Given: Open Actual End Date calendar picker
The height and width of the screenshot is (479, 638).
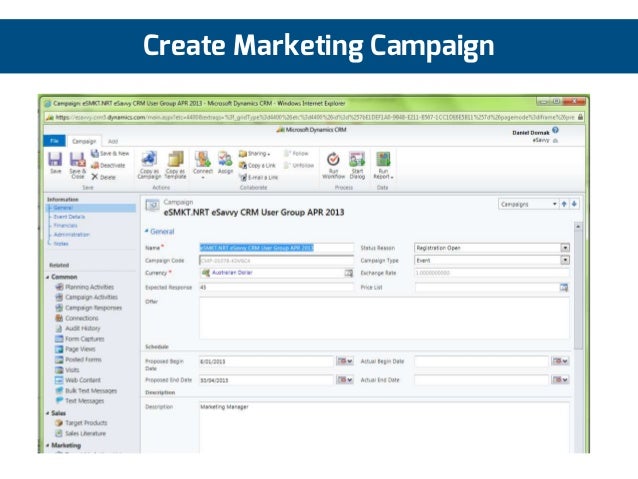Looking at the screenshot, I should coord(560,380).
